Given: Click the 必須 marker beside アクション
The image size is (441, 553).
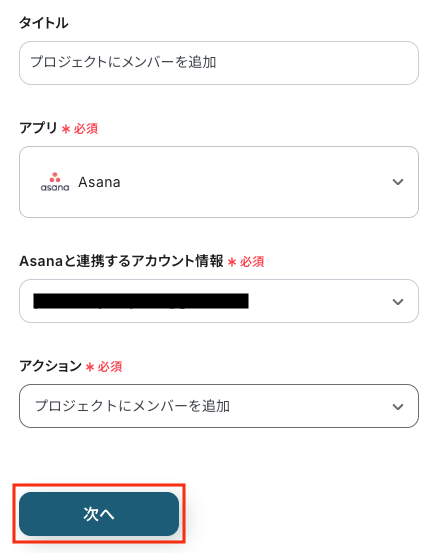Looking at the screenshot, I should coord(110,367).
